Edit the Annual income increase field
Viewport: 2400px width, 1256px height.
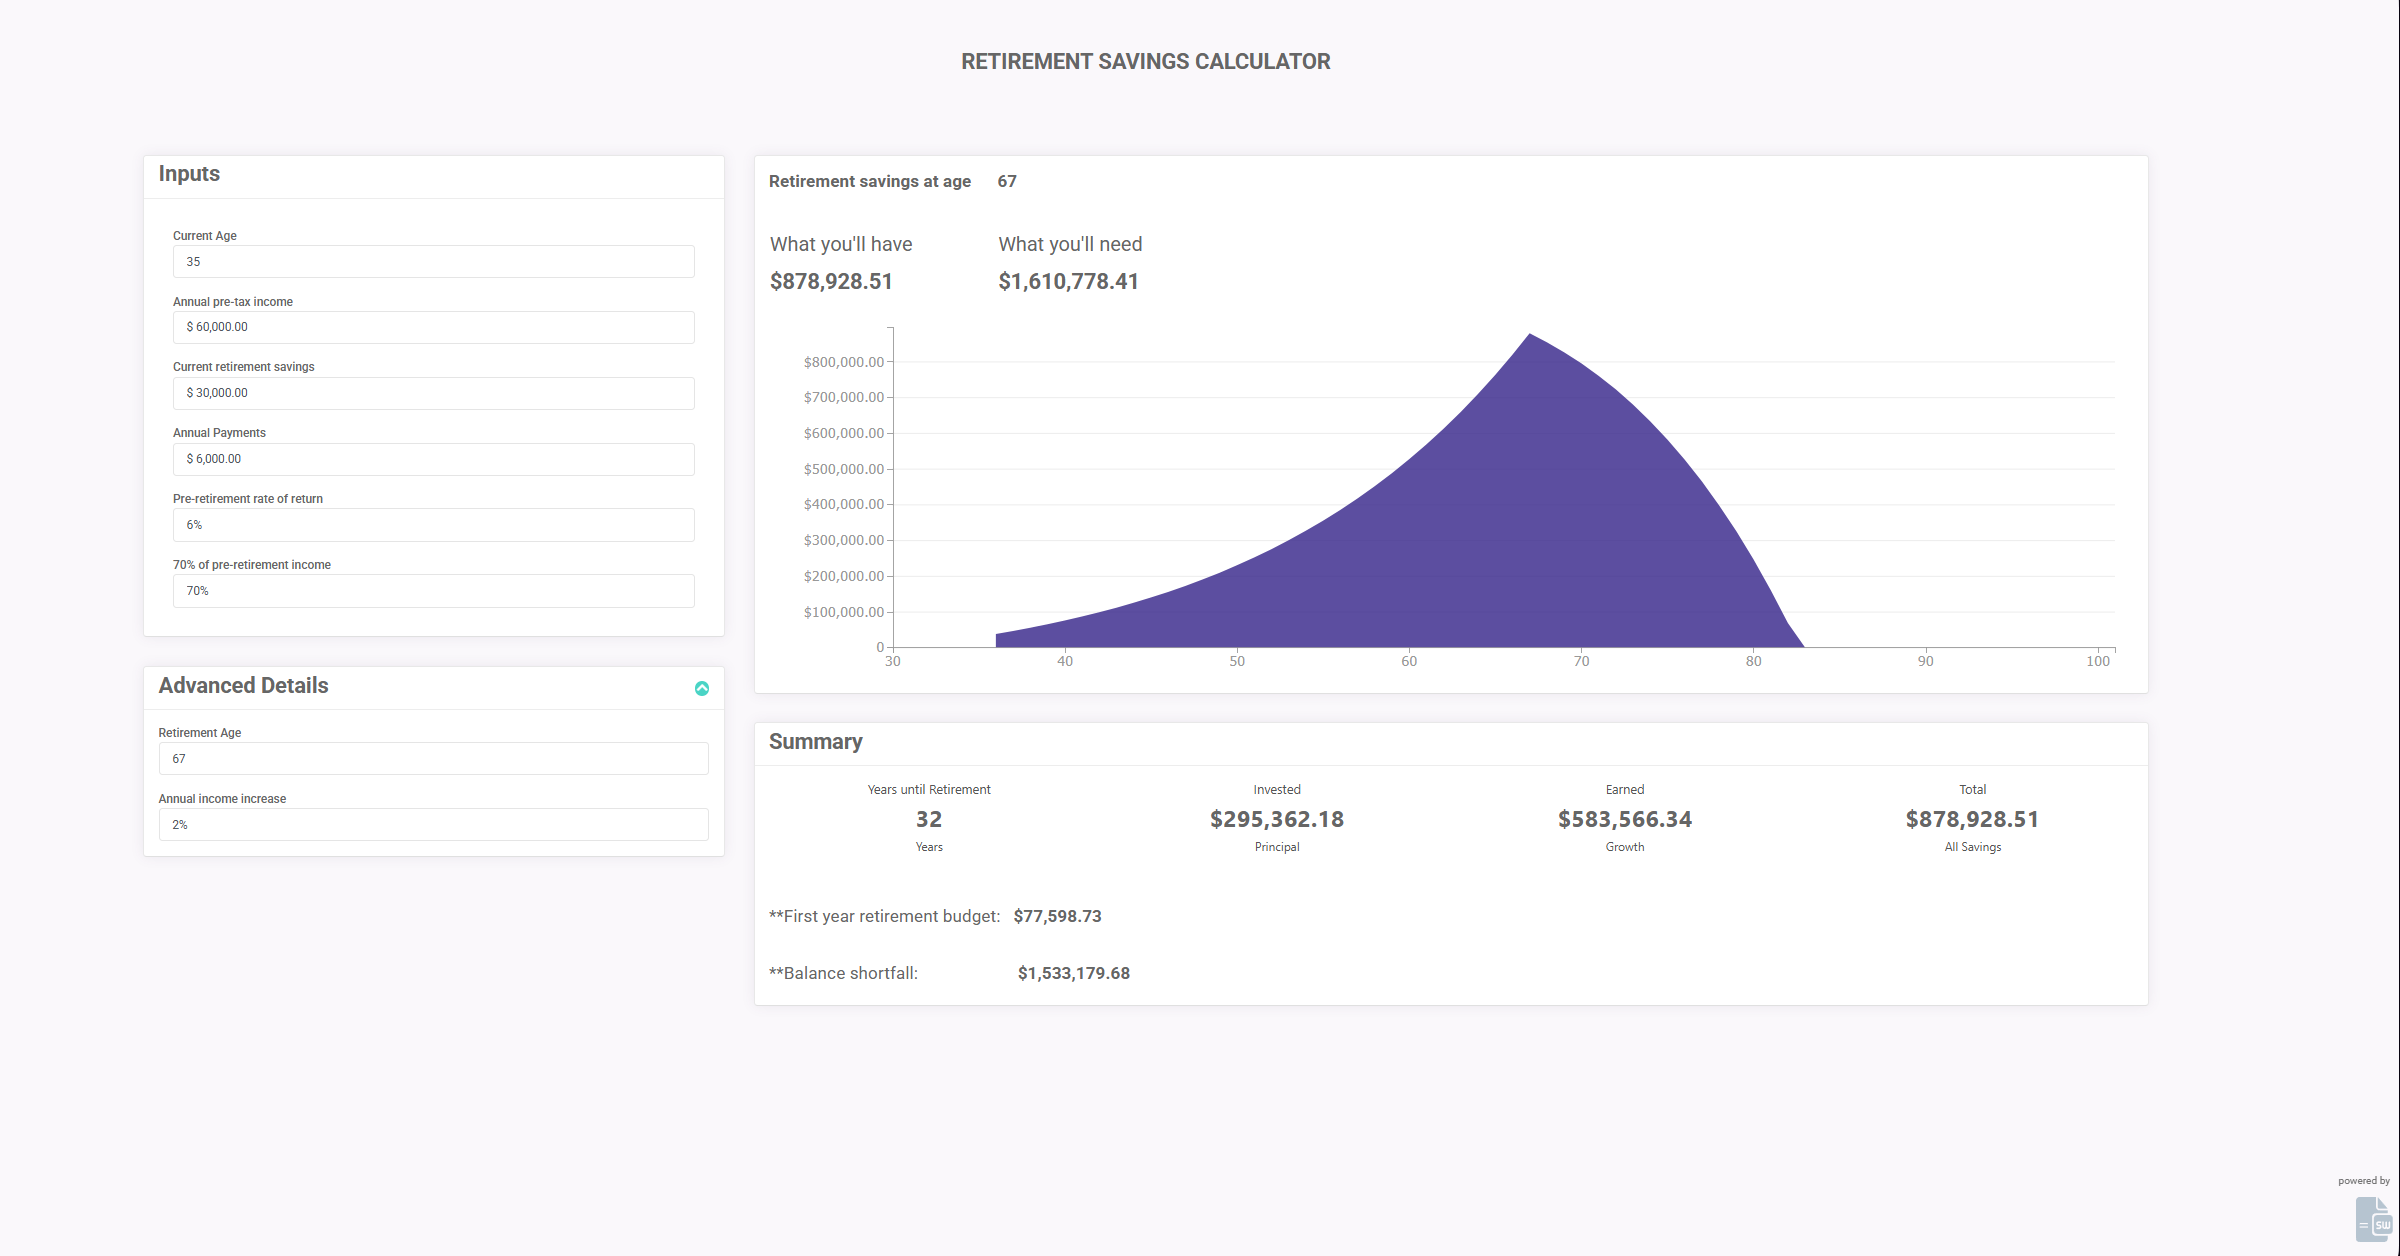(433, 825)
